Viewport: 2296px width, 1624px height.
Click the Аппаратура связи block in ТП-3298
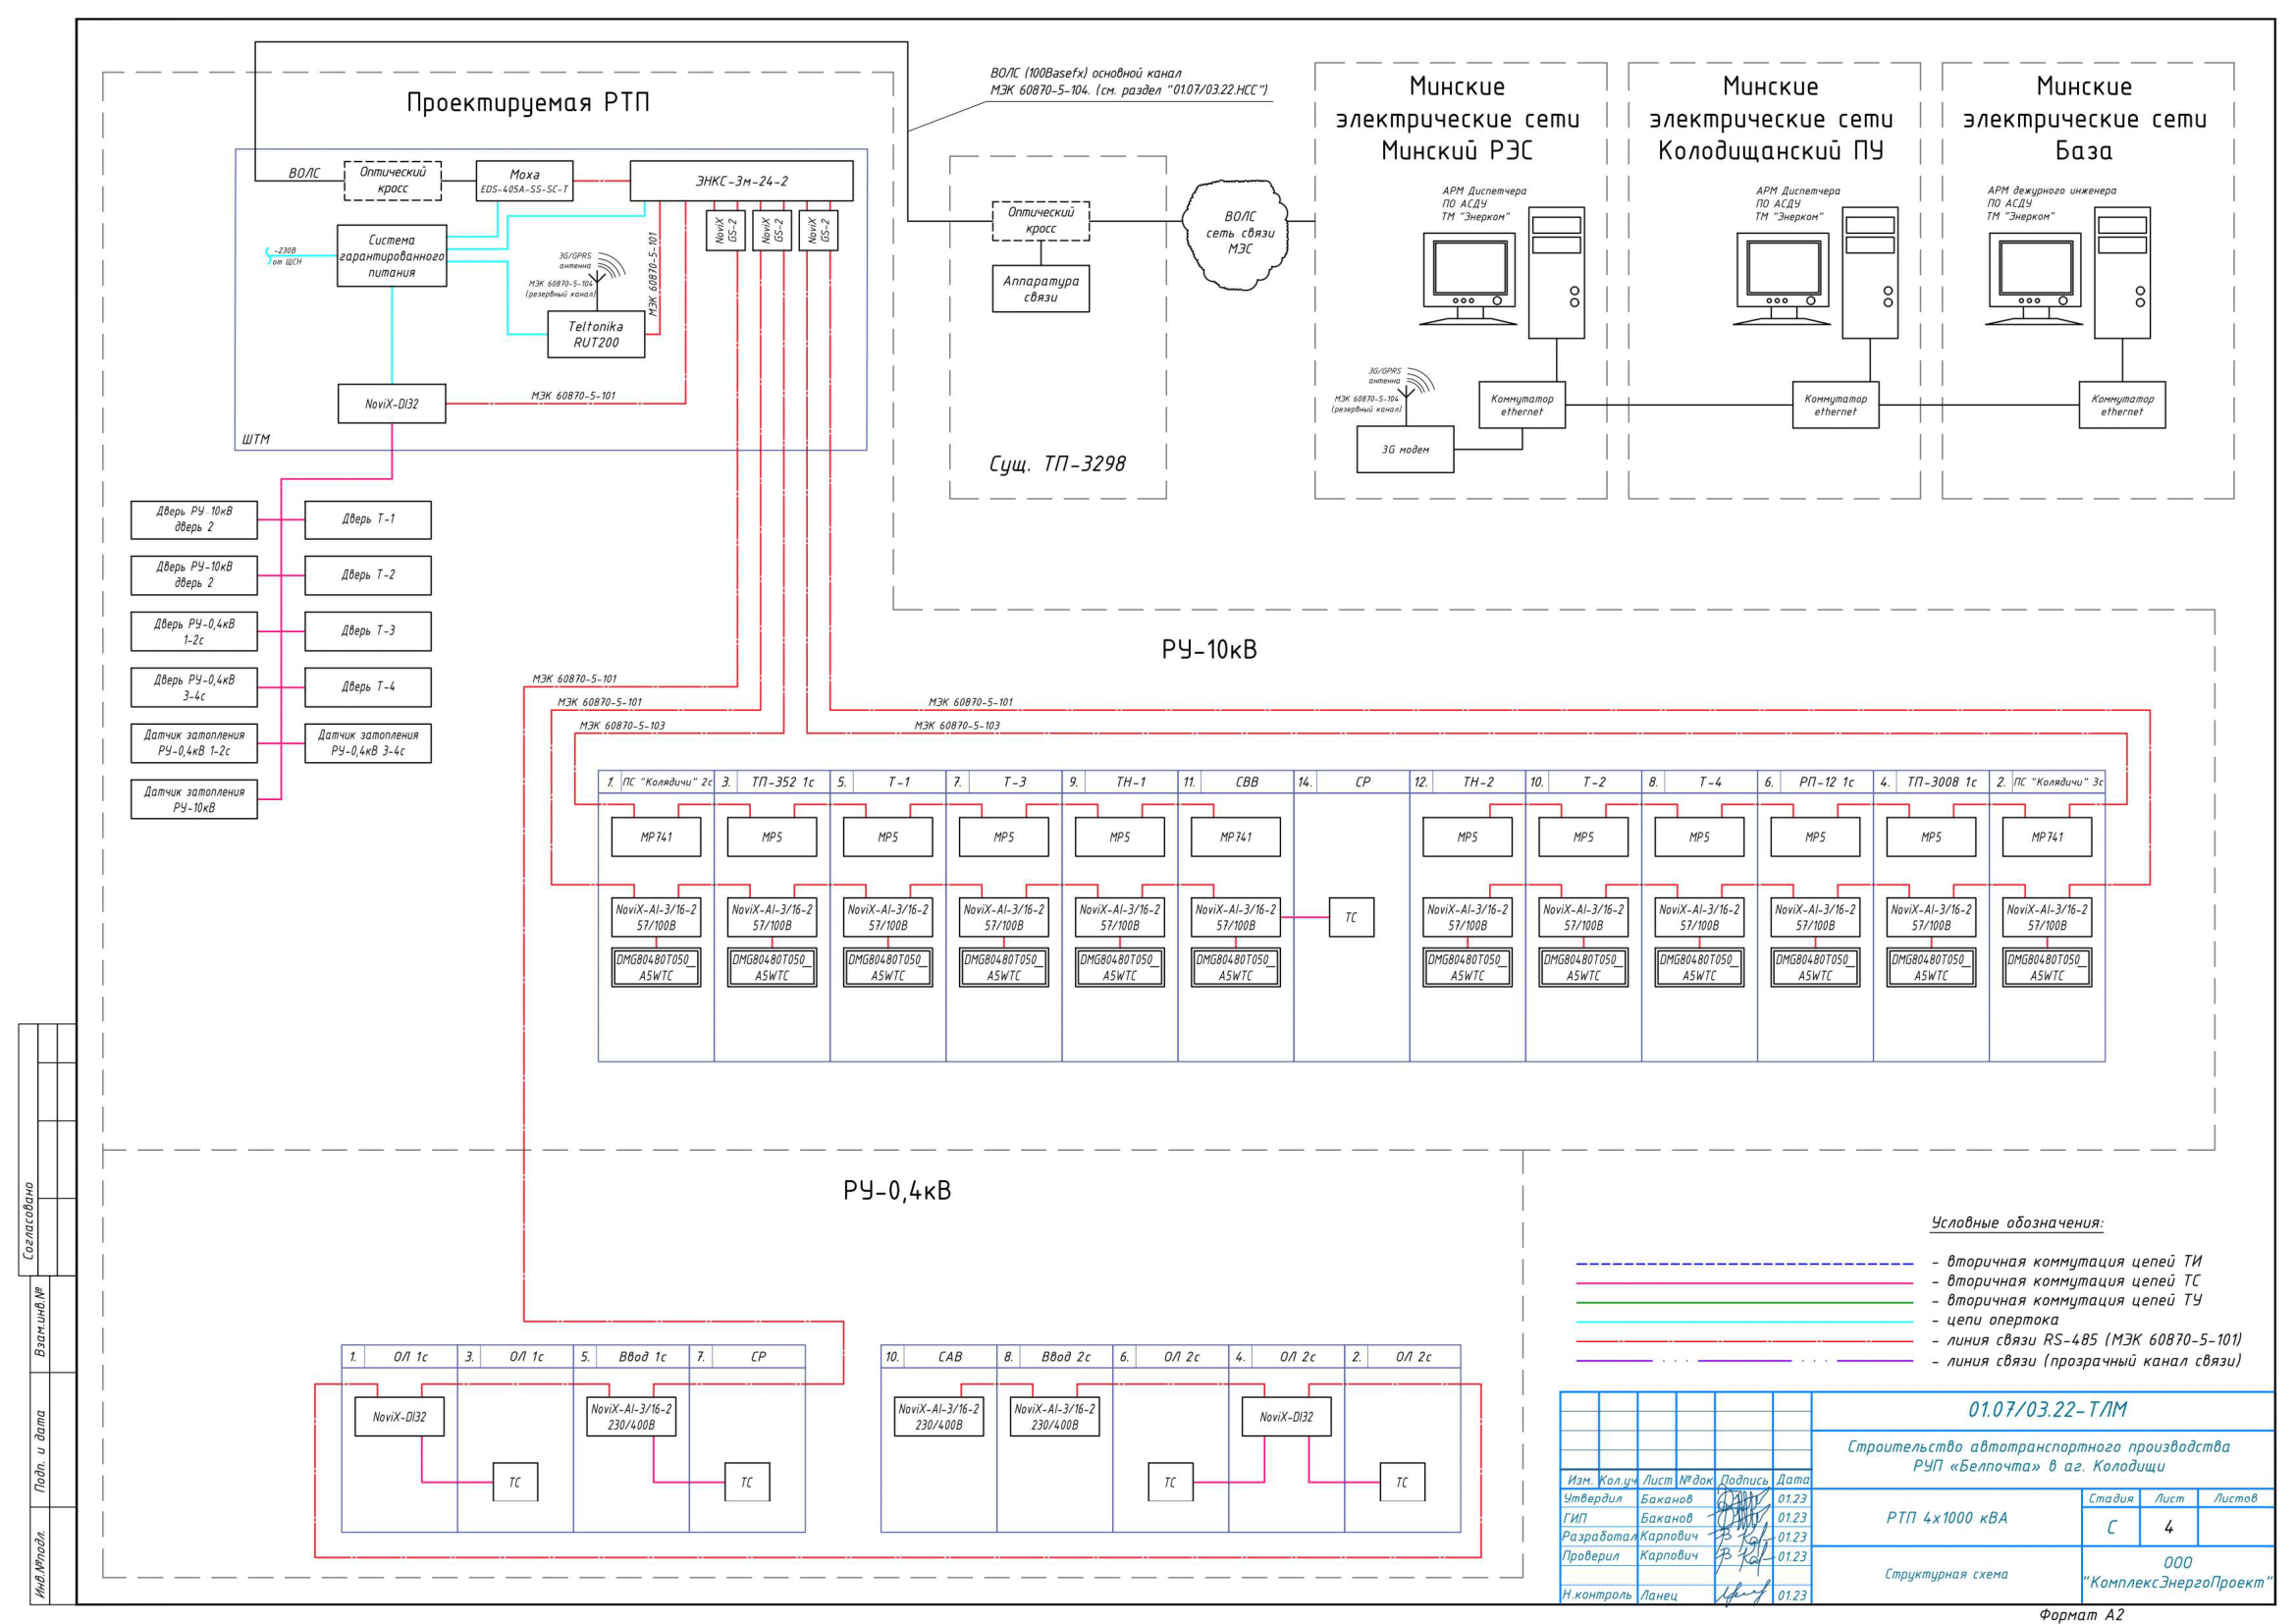coord(1040,289)
